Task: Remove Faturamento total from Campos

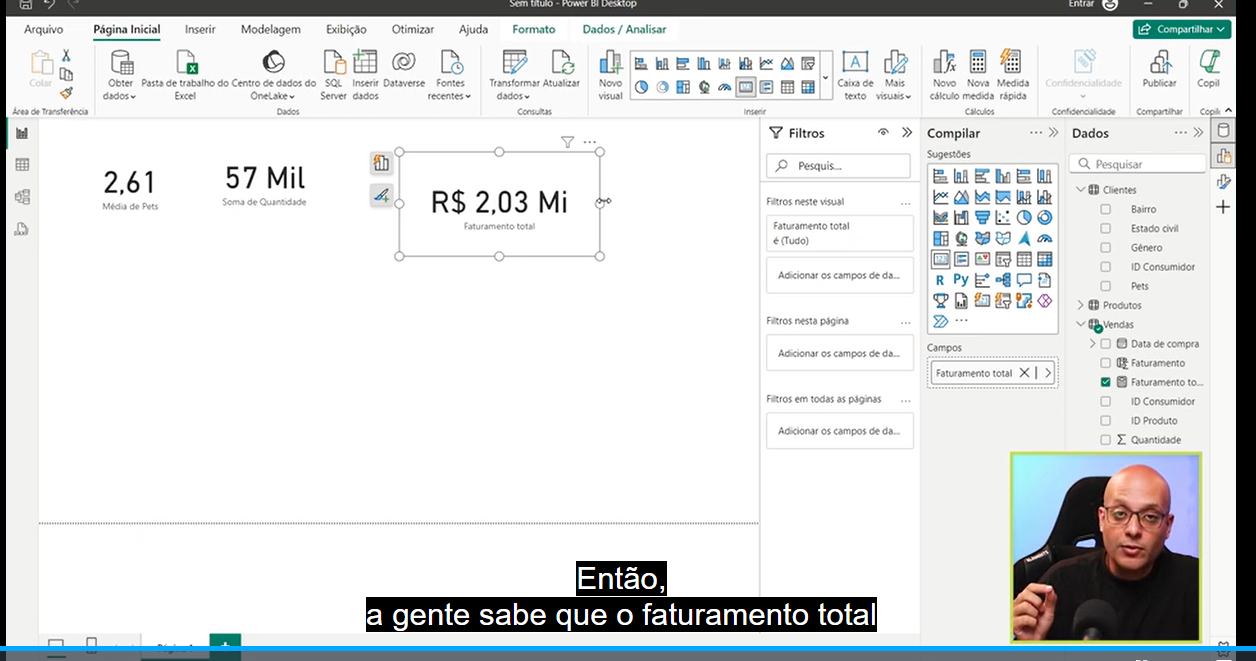Action: coord(1023,373)
